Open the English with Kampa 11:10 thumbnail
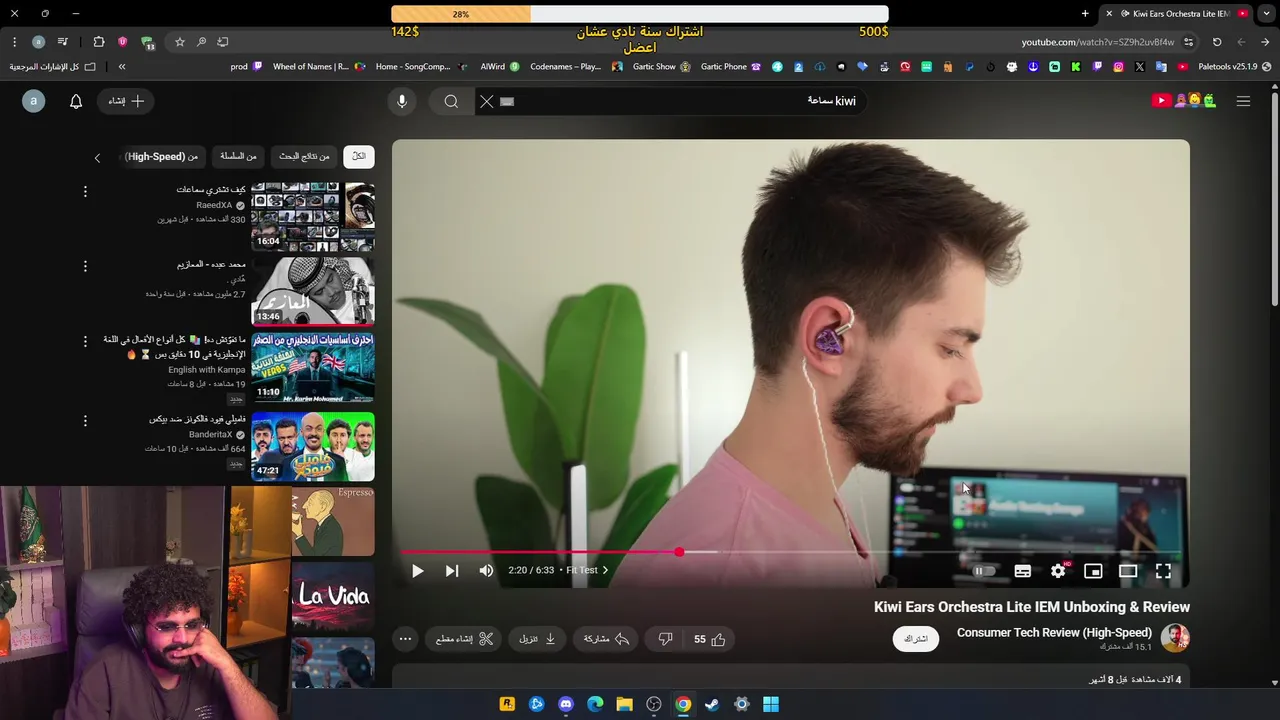The image size is (1280, 720). (x=313, y=367)
